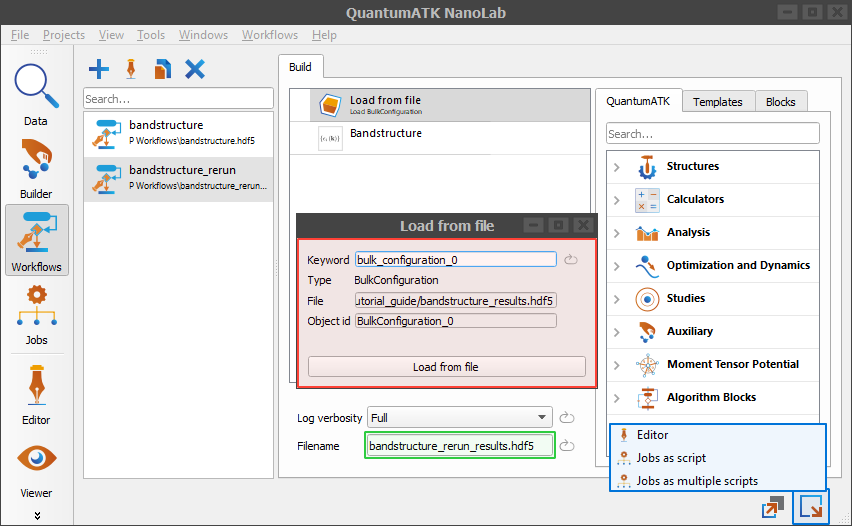Expand the Algorithm Blocks node
The width and height of the screenshot is (852, 526).
click(617, 398)
